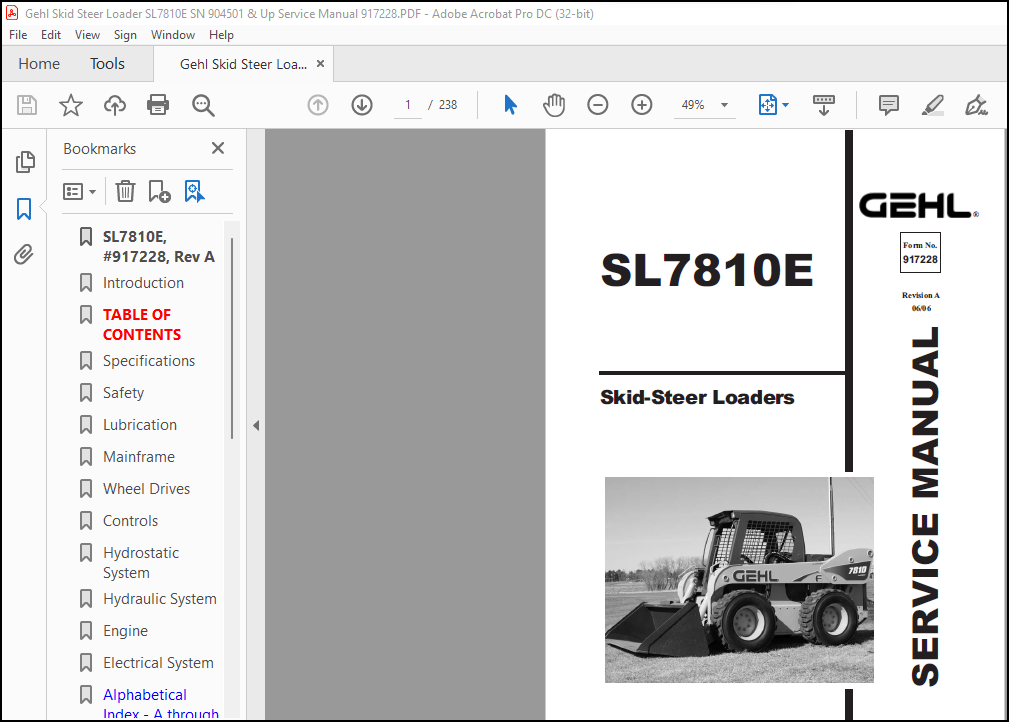Click the Fit page icon
1009x722 pixels.
pyautogui.click(x=768, y=105)
